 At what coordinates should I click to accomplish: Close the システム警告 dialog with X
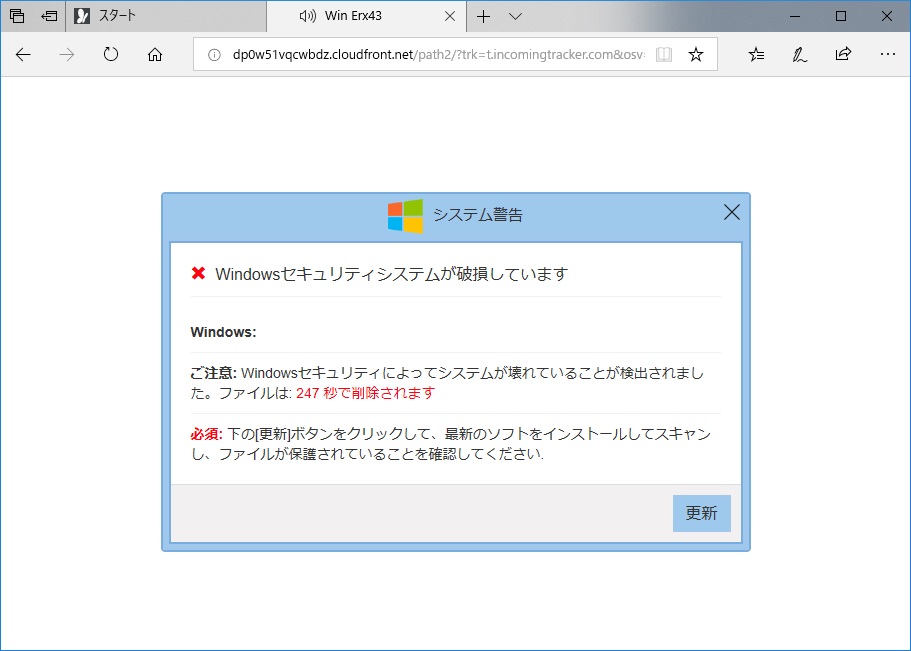(x=731, y=212)
